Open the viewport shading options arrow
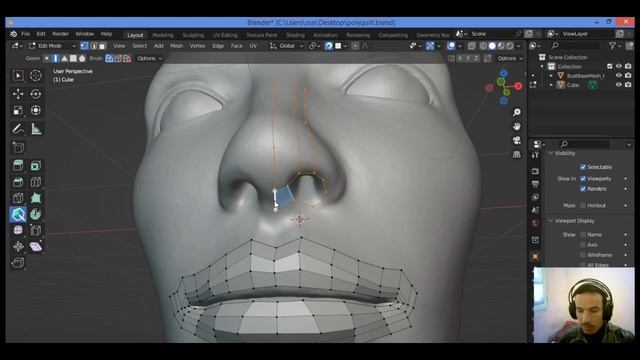640x360 pixels. (x=518, y=46)
